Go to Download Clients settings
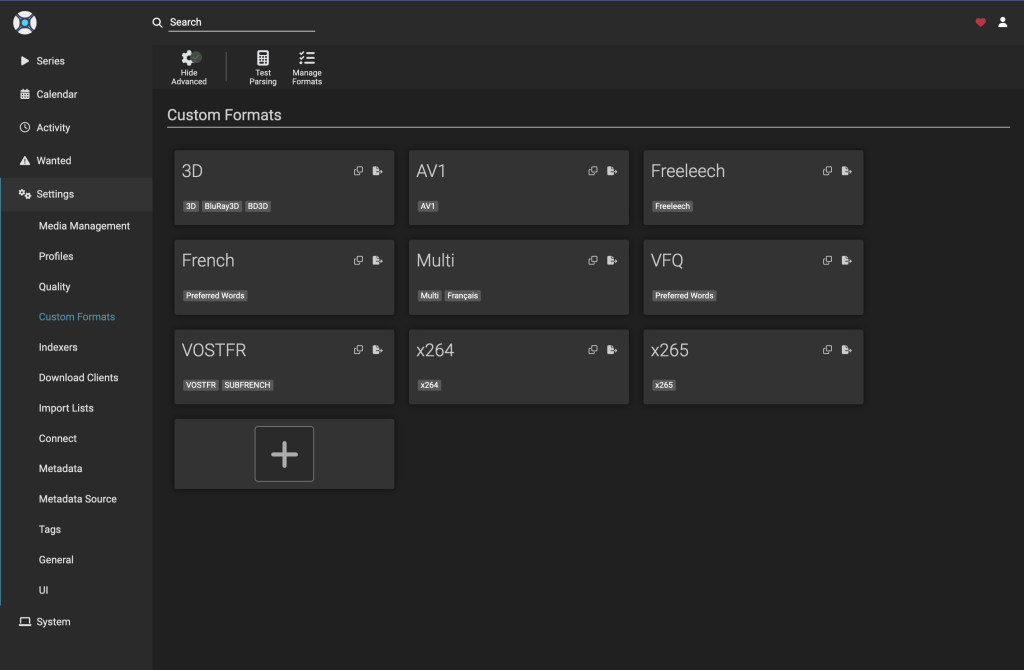This screenshot has height=670, width=1024. pos(78,377)
